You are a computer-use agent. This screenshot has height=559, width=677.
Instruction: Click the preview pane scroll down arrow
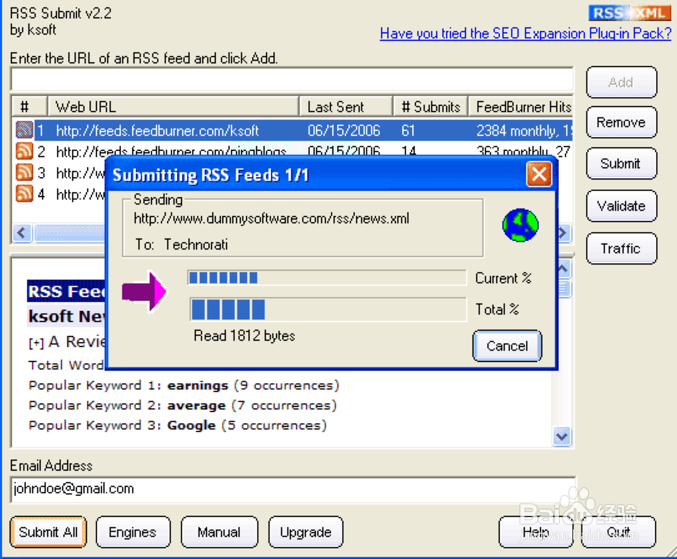562,436
